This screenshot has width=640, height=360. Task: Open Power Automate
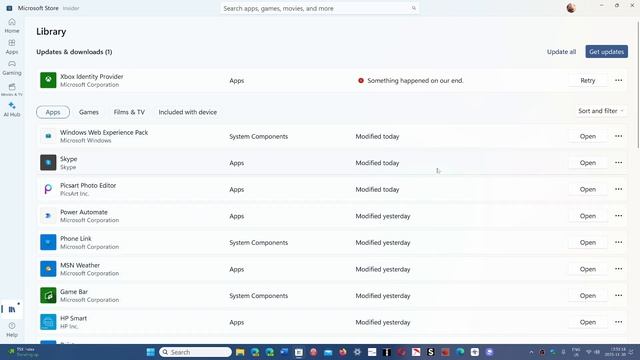point(588,216)
